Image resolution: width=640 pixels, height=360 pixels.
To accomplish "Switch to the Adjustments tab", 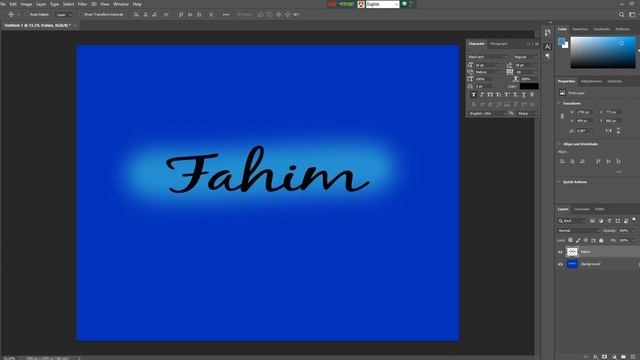I will [x=591, y=81].
